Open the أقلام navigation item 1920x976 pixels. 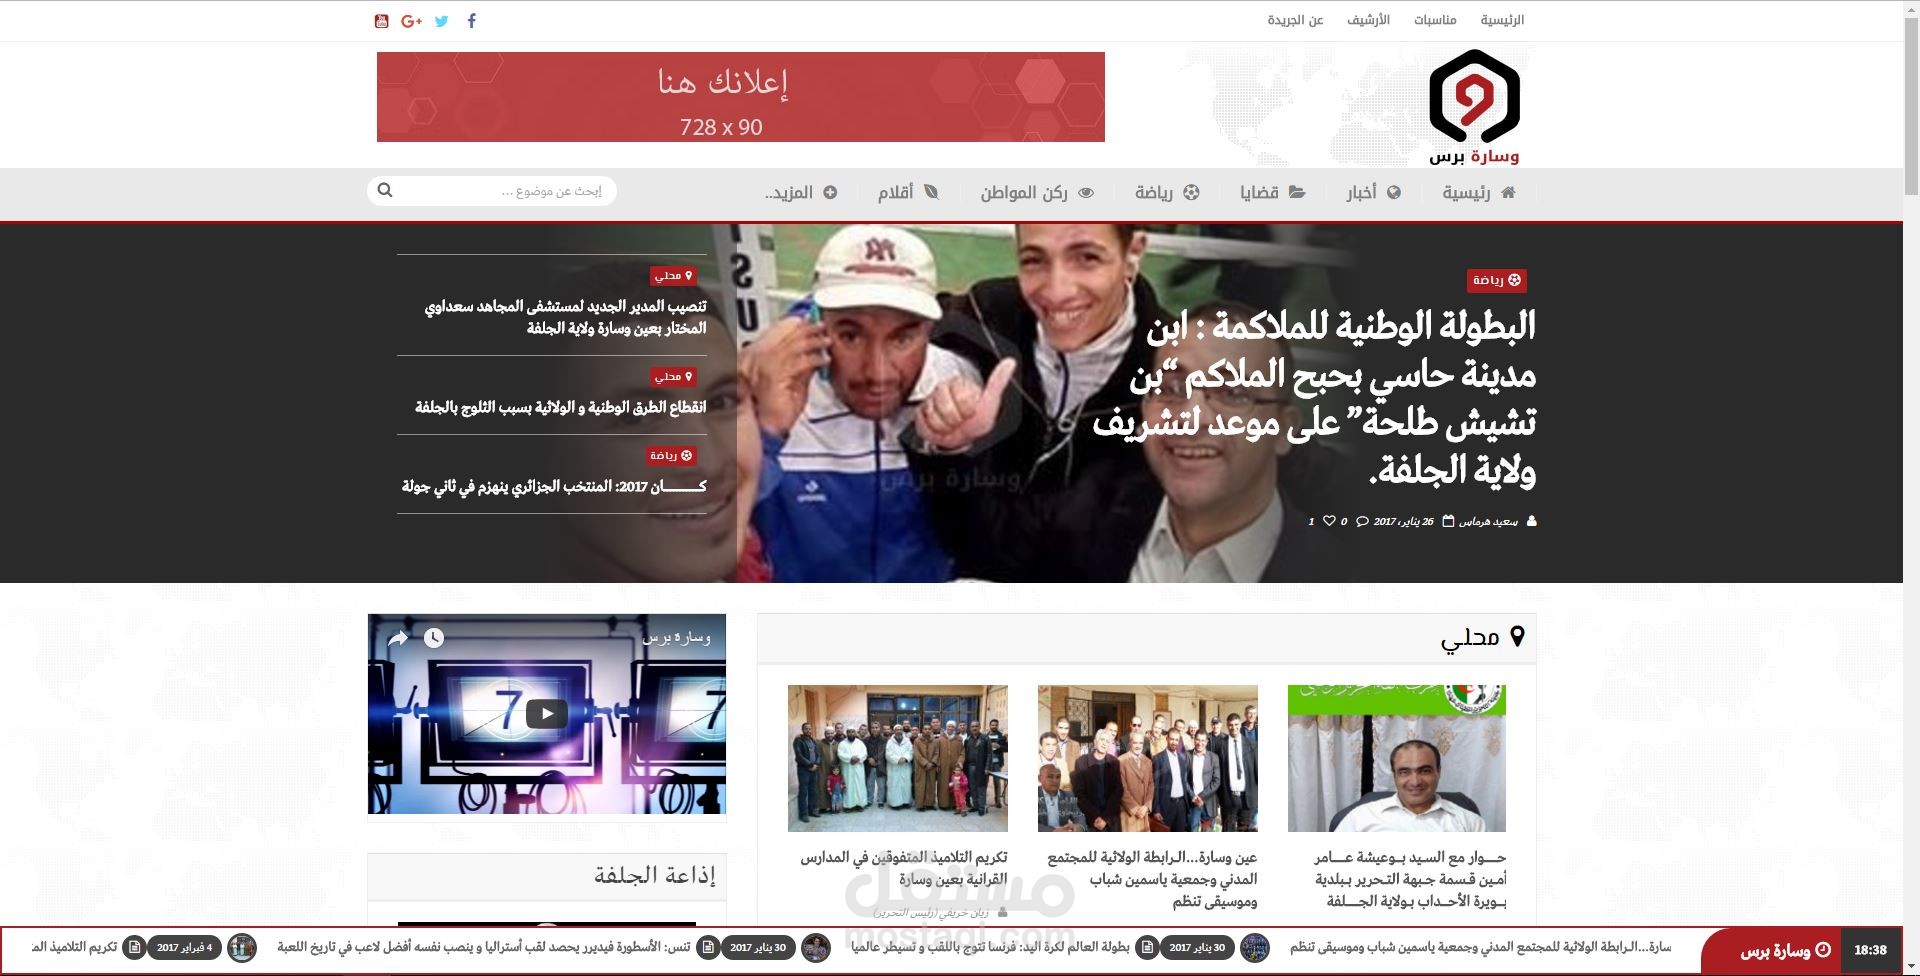click(x=907, y=193)
